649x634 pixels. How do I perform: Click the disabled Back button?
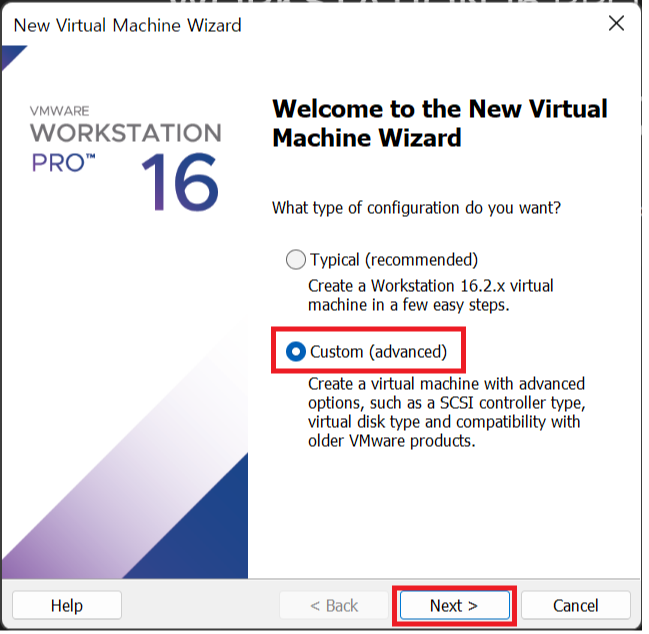click(334, 606)
